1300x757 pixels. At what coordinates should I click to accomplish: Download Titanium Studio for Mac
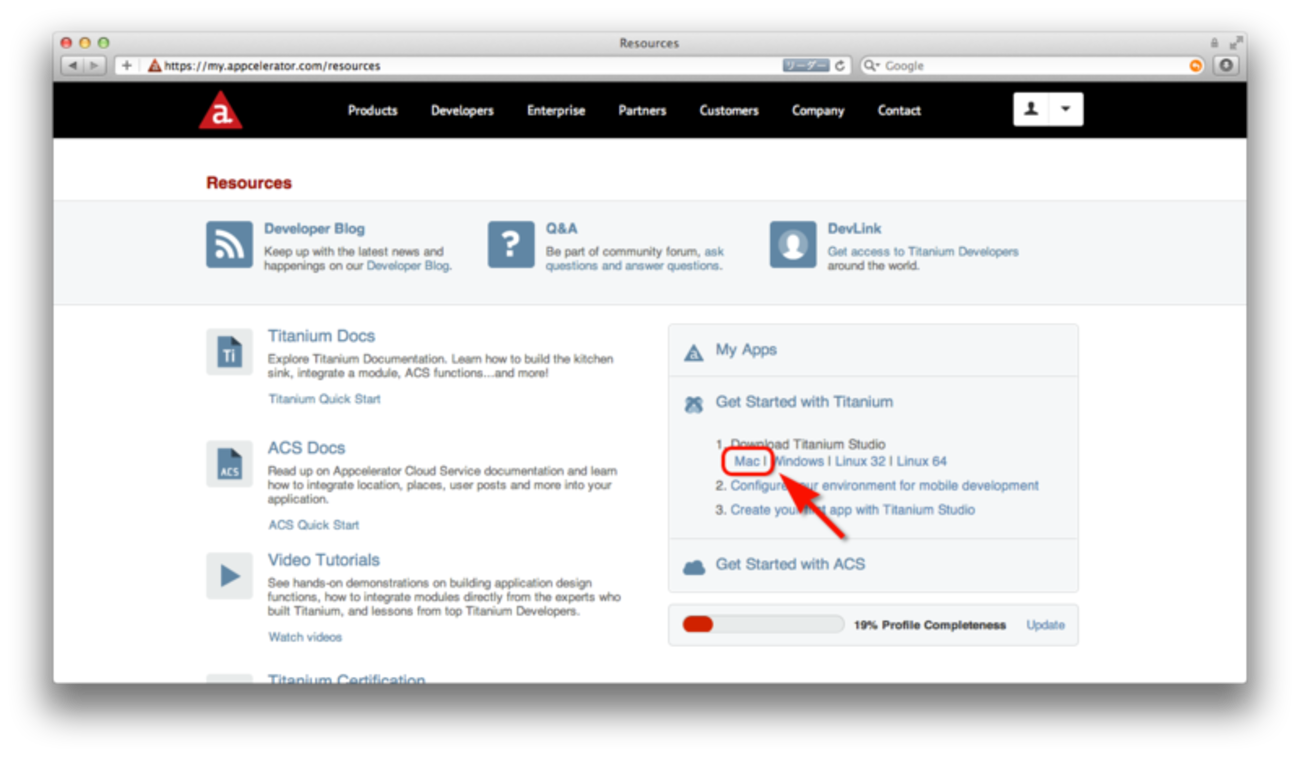747,461
